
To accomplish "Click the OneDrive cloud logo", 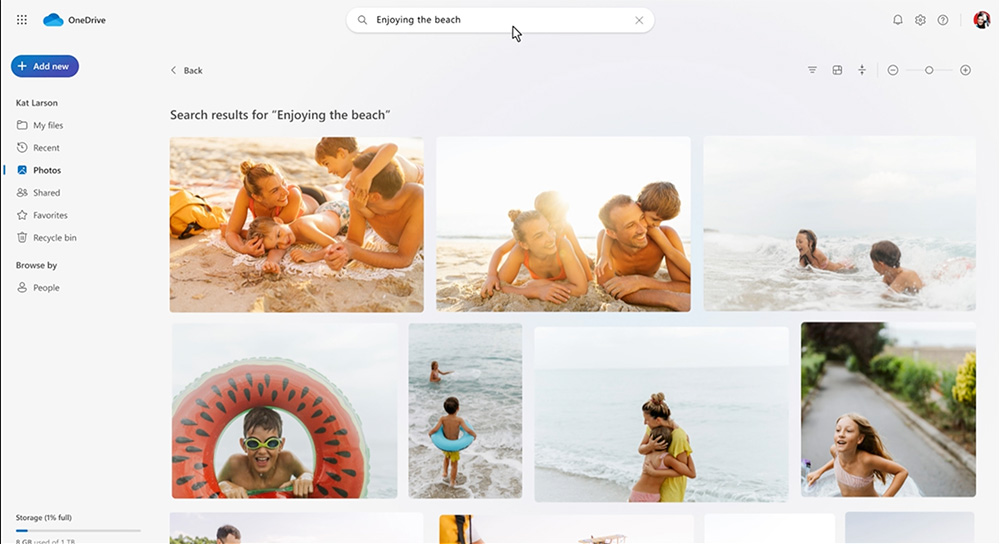I will pyautogui.click(x=53, y=20).
